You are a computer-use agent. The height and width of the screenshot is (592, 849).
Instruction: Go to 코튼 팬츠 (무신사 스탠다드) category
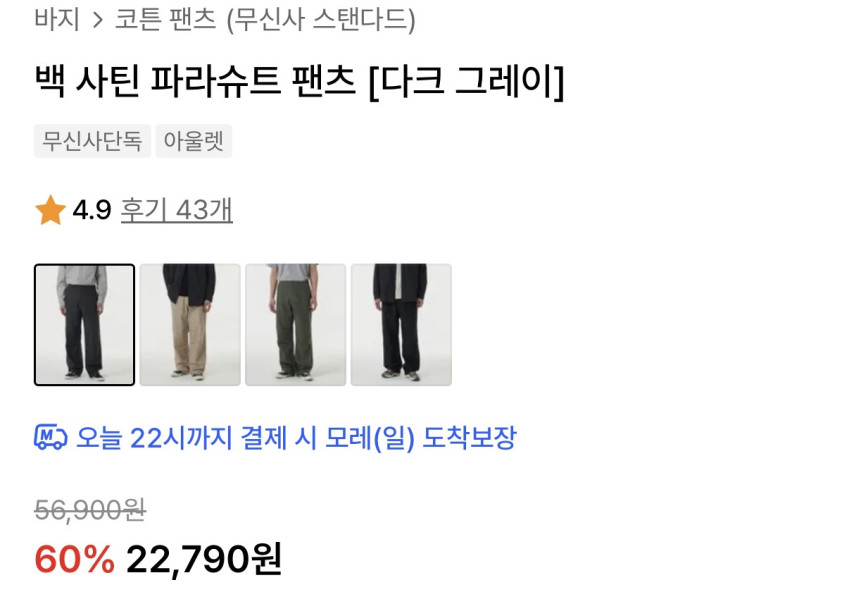point(265,20)
